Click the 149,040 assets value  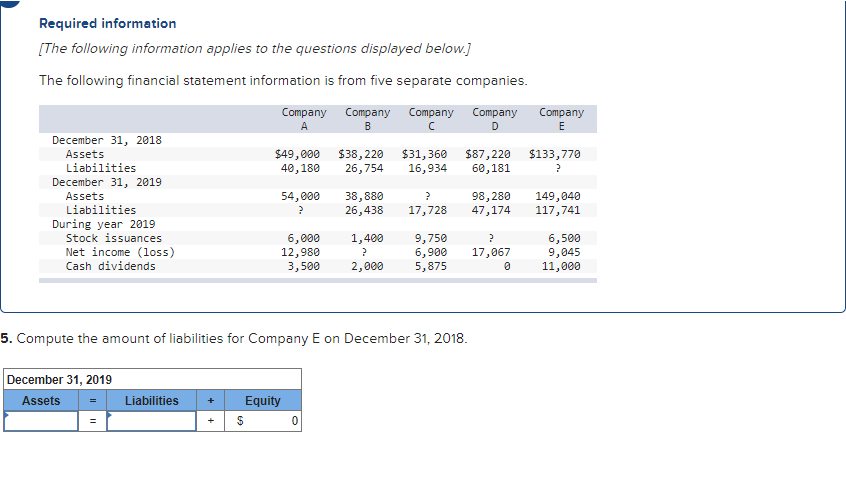coord(558,196)
